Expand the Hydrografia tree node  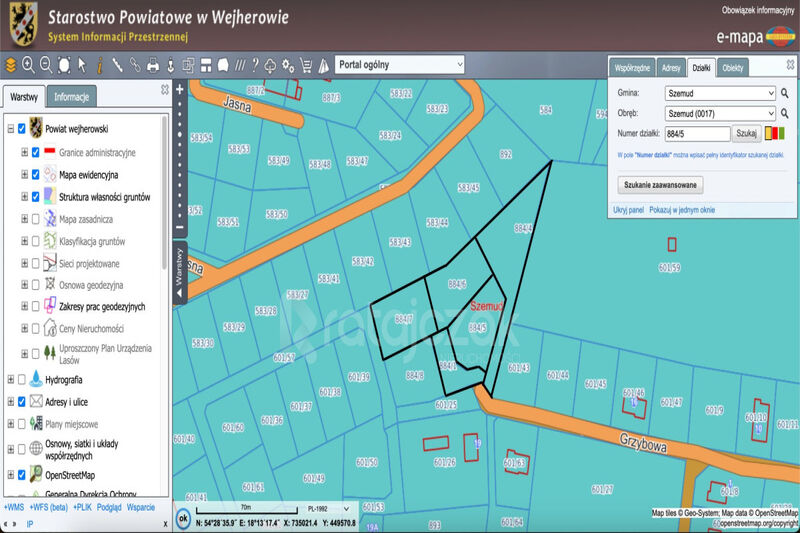pos(11,380)
